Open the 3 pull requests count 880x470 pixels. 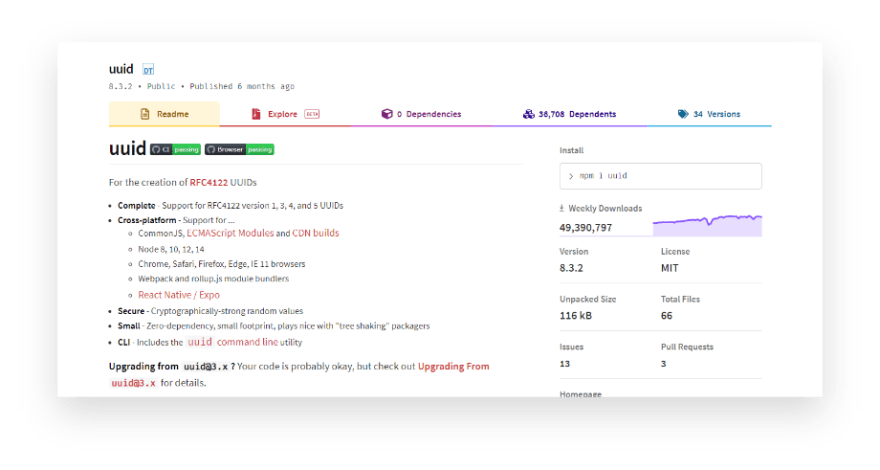(663, 364)
